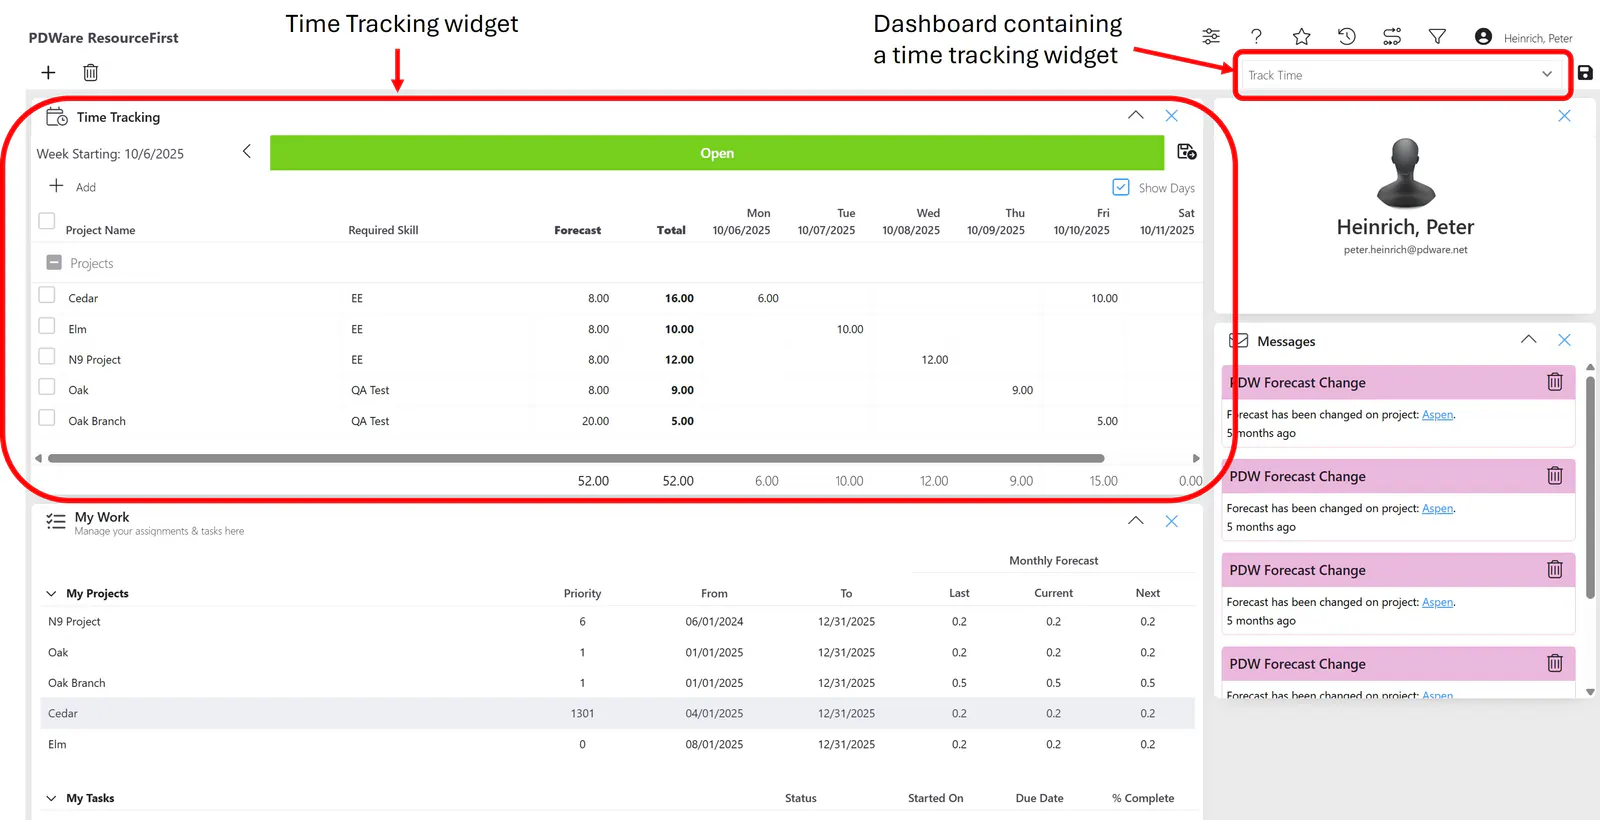Viewport: 1600px width, 820px height.
Task: Delete the fourth PDW Forecast Change message
Action: tap(1555, 663)
